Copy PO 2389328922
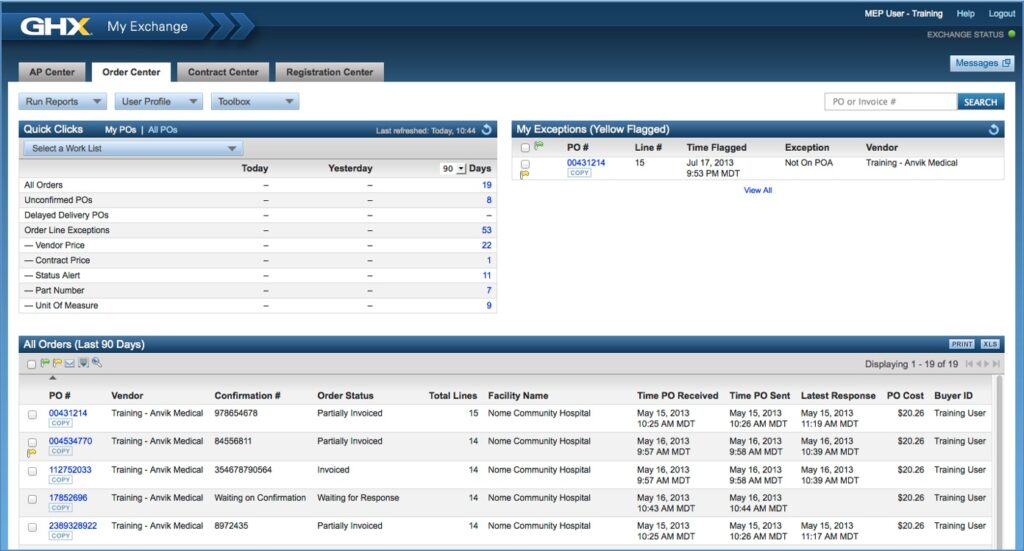Image resolution: width=1024 pixels, height=551 pixels. [x=61, y=536]
